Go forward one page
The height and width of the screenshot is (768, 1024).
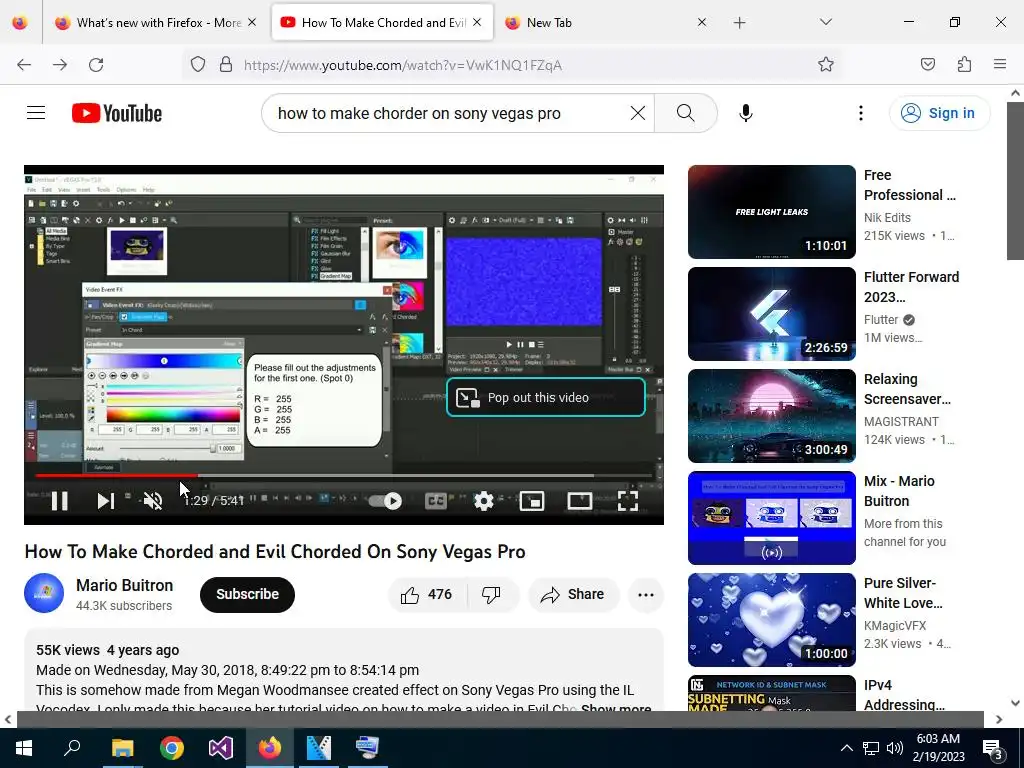(60, 65)
